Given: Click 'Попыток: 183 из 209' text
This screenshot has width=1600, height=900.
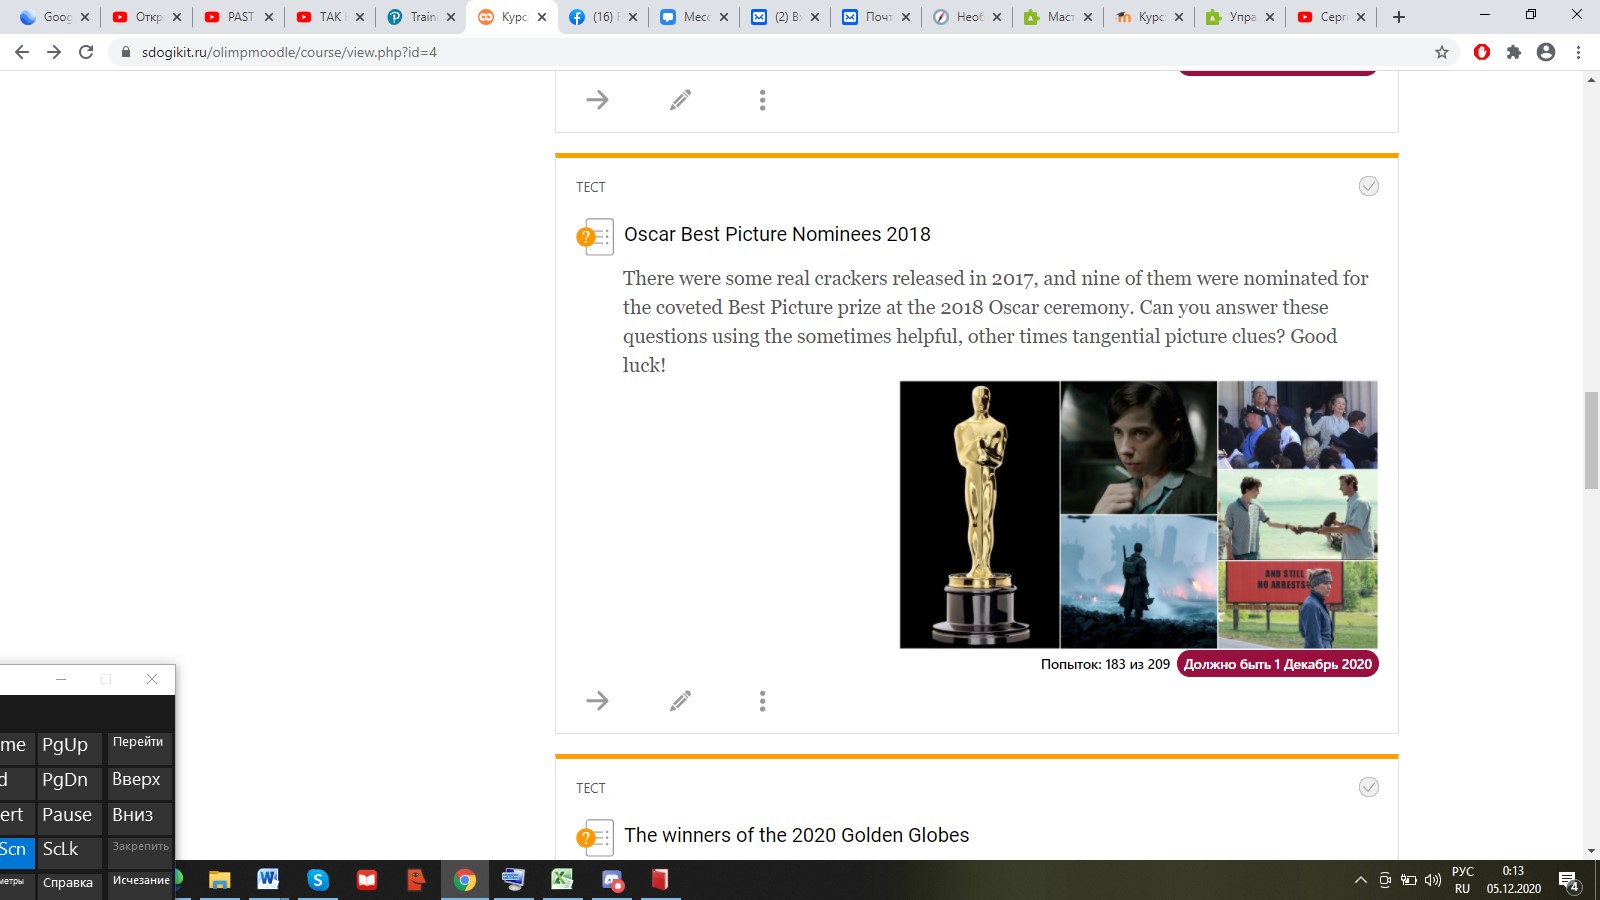Looking at the screenshot, I should click(1105, 664).
